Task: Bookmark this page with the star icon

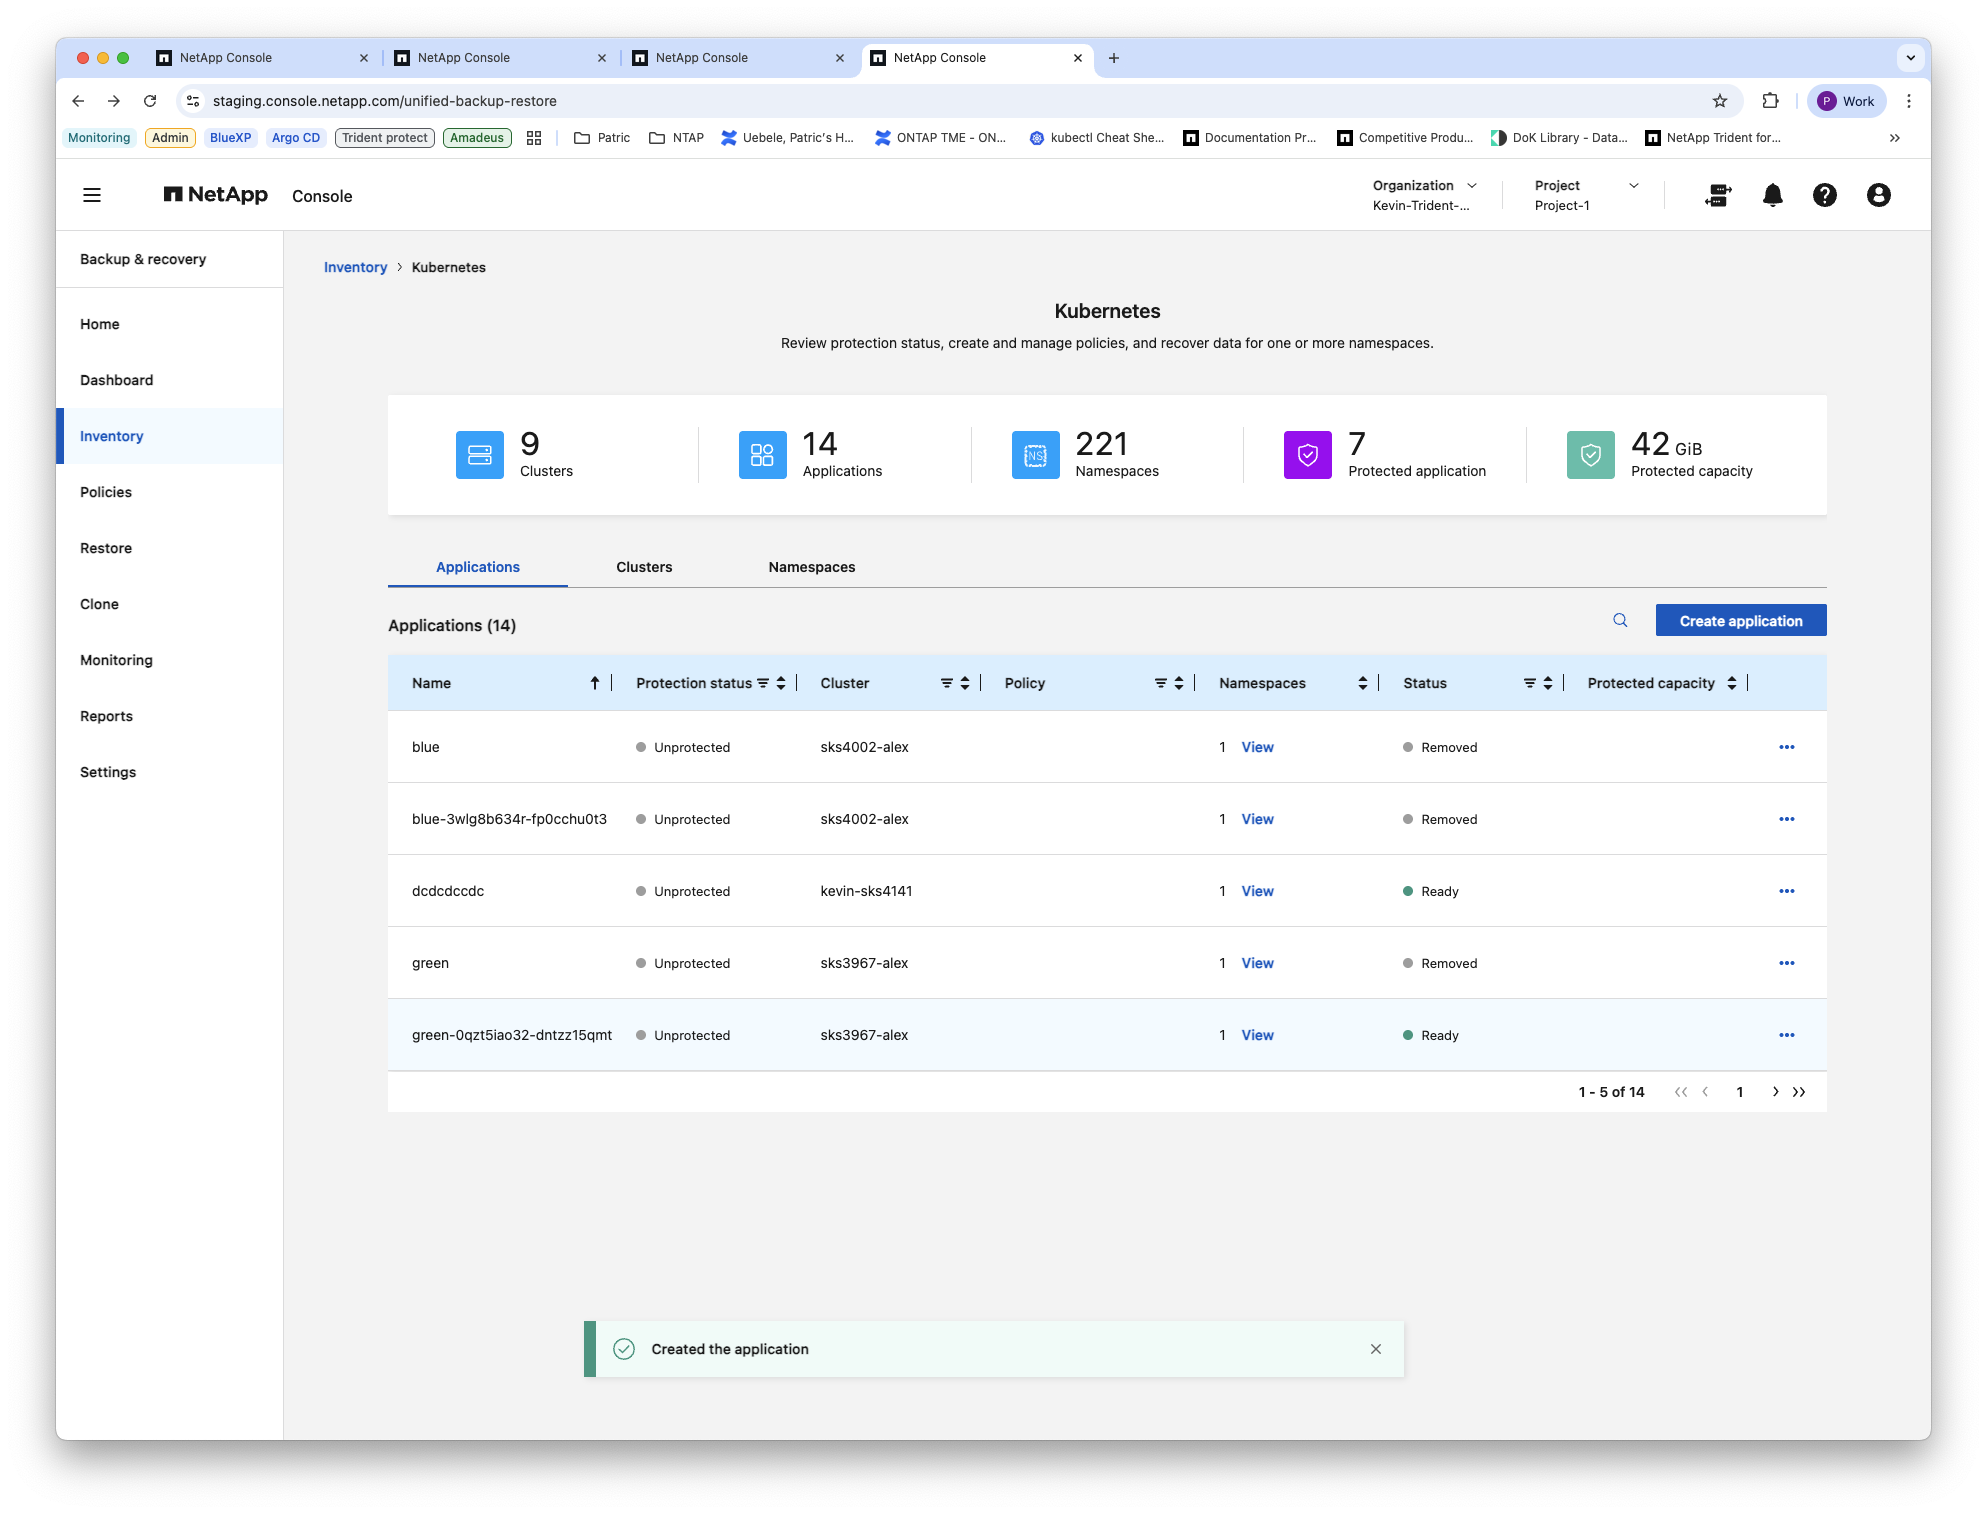Action: coord(1719,101)
